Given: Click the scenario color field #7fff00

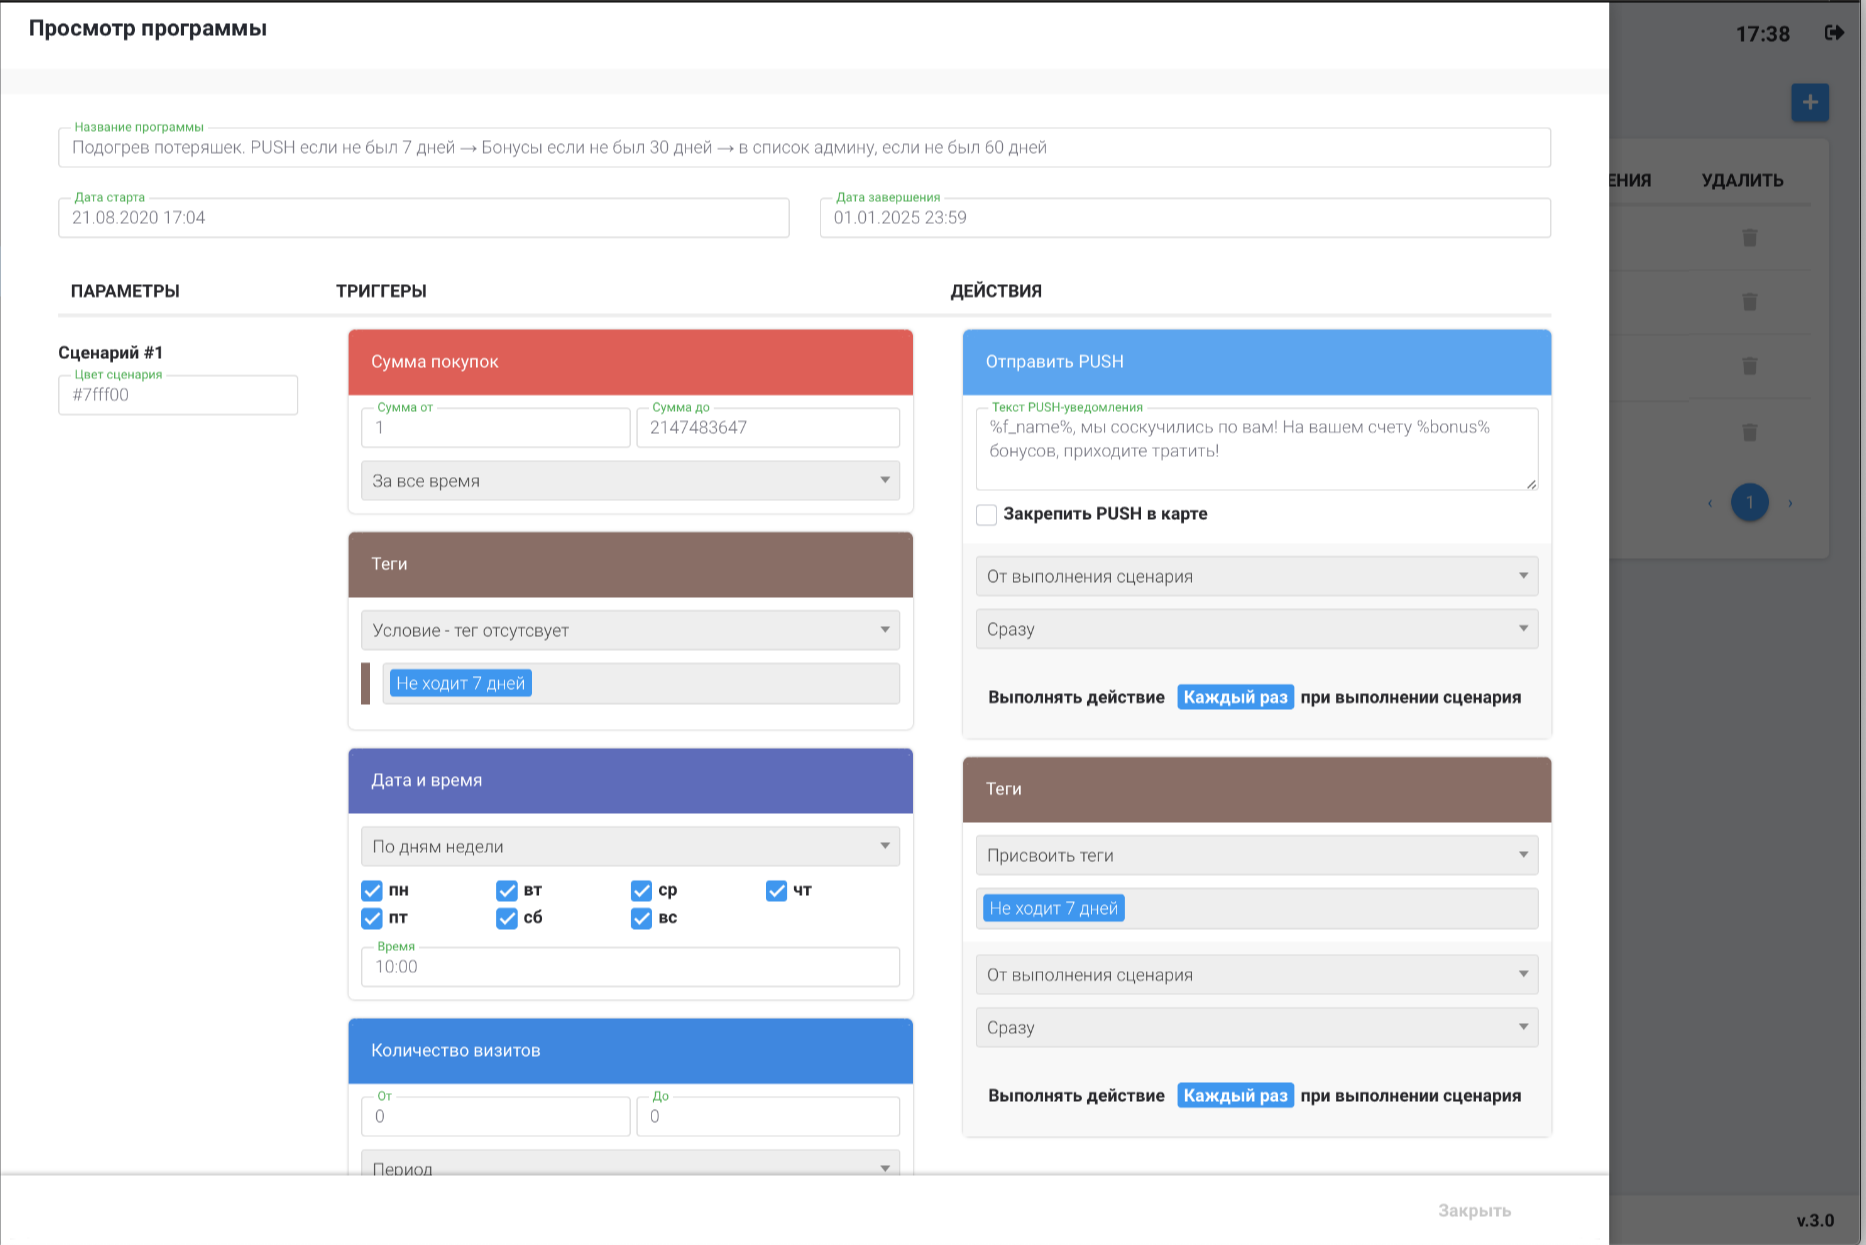Looking at the screenshot, I should coord(178,395).
